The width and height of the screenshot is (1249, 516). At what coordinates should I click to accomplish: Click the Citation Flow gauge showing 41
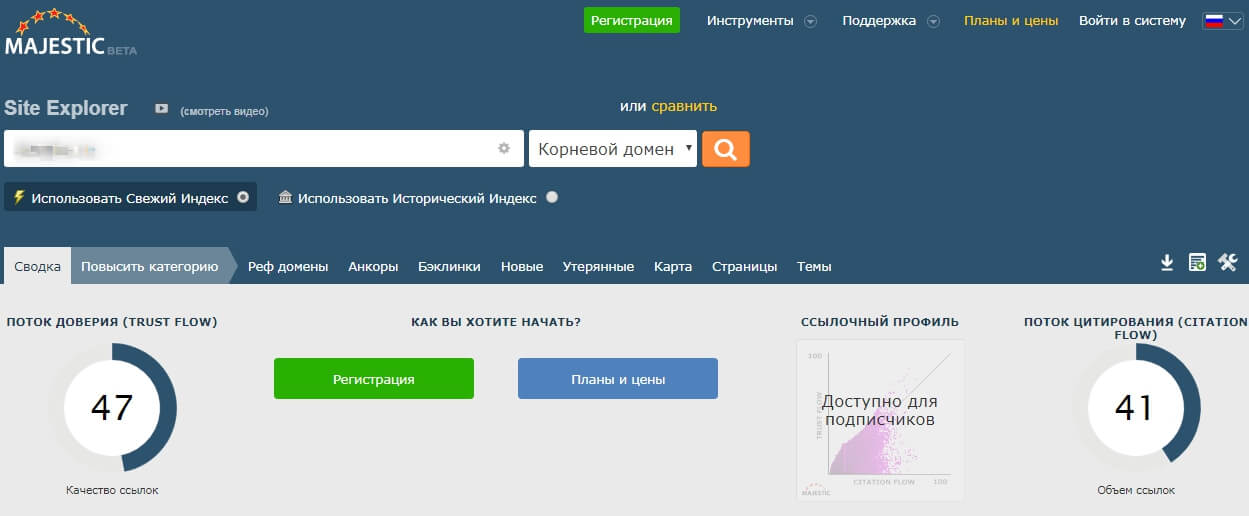[1135, 407]
